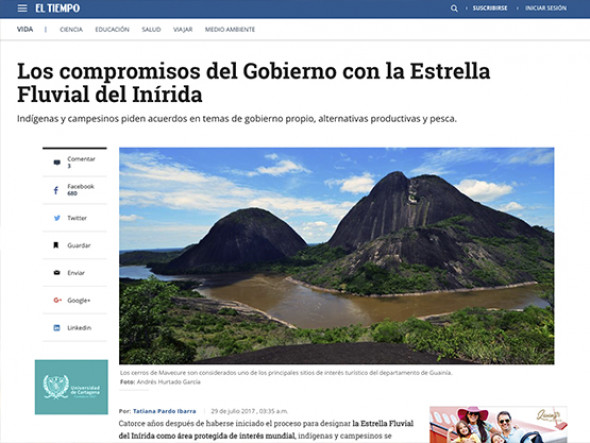Click the Universidad de Cartagena ad banner
Viewport: 590px width, 443px height.
71,387
